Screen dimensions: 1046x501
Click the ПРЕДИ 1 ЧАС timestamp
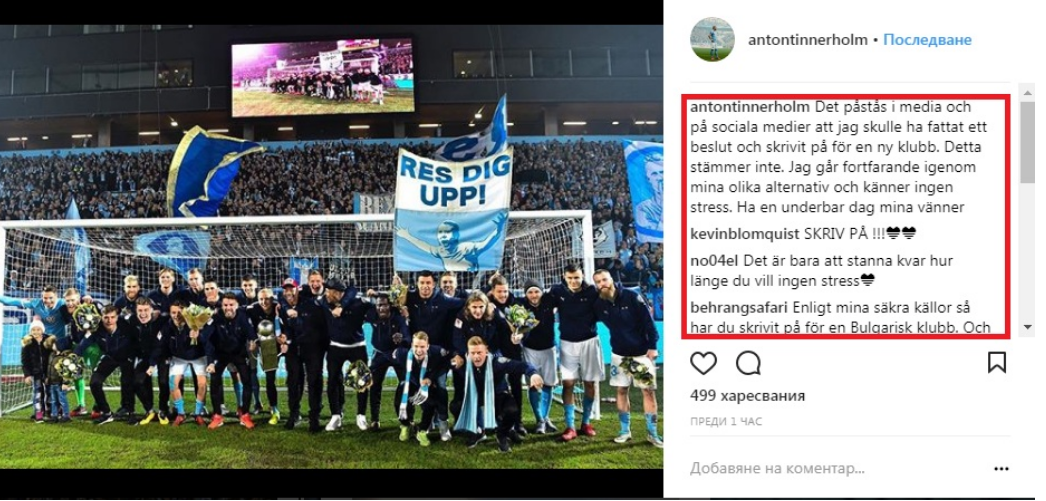coord(726,422)
